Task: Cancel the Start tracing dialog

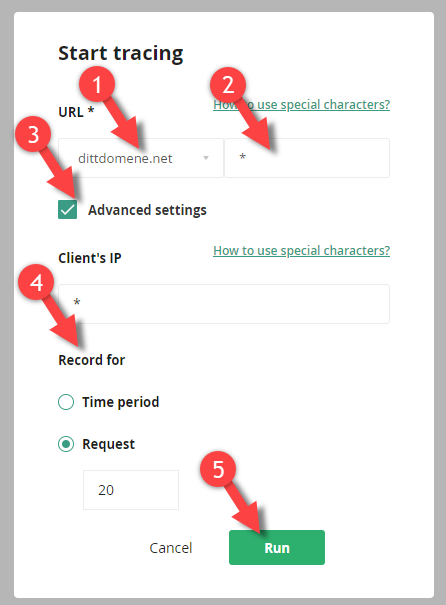Action: (171, 548)
